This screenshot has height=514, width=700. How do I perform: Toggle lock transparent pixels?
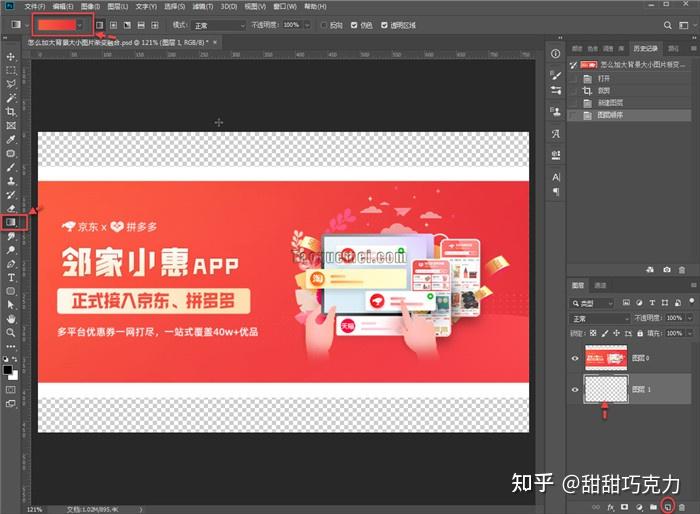[593, 333]
